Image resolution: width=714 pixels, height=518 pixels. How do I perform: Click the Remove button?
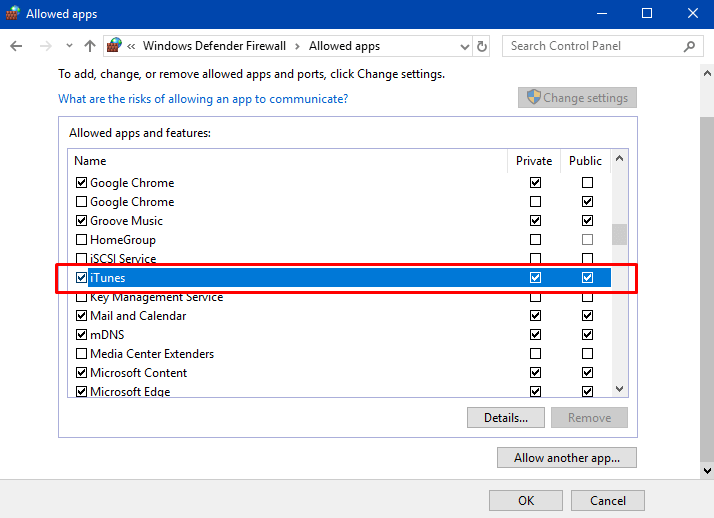(x=589, y=417)
